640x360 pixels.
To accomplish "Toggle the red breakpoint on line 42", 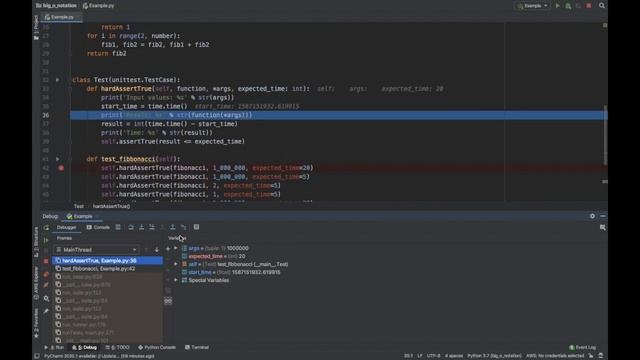I will 61,168.
